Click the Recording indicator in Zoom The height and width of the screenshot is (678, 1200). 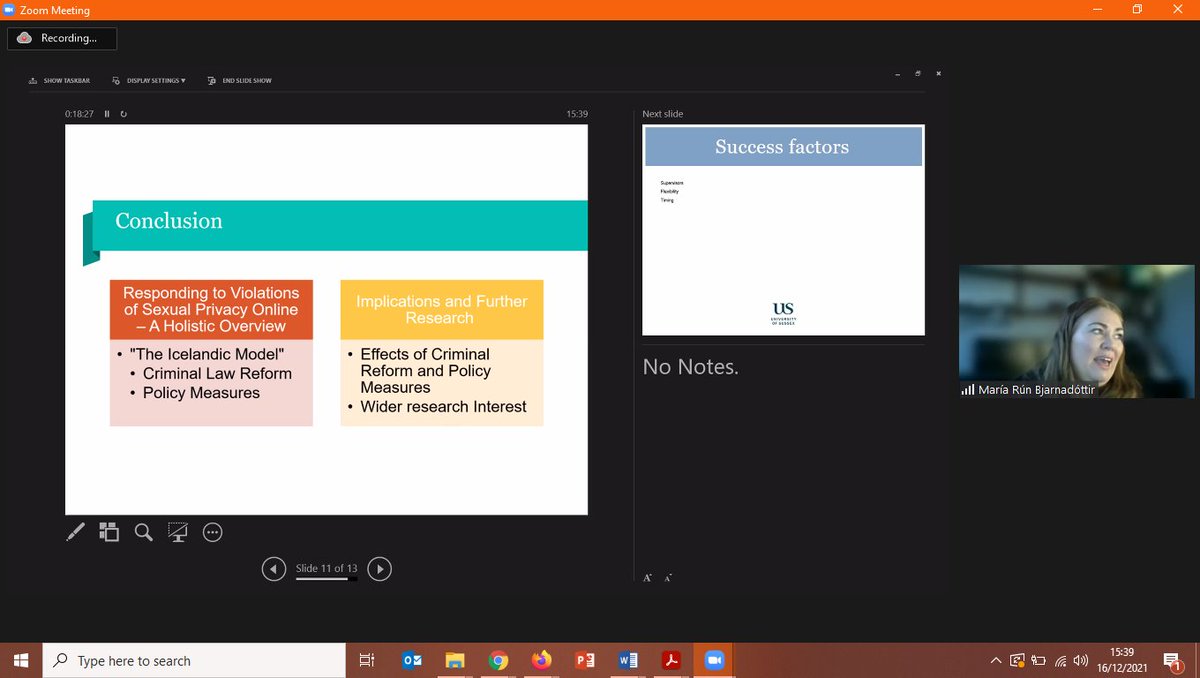62,38
